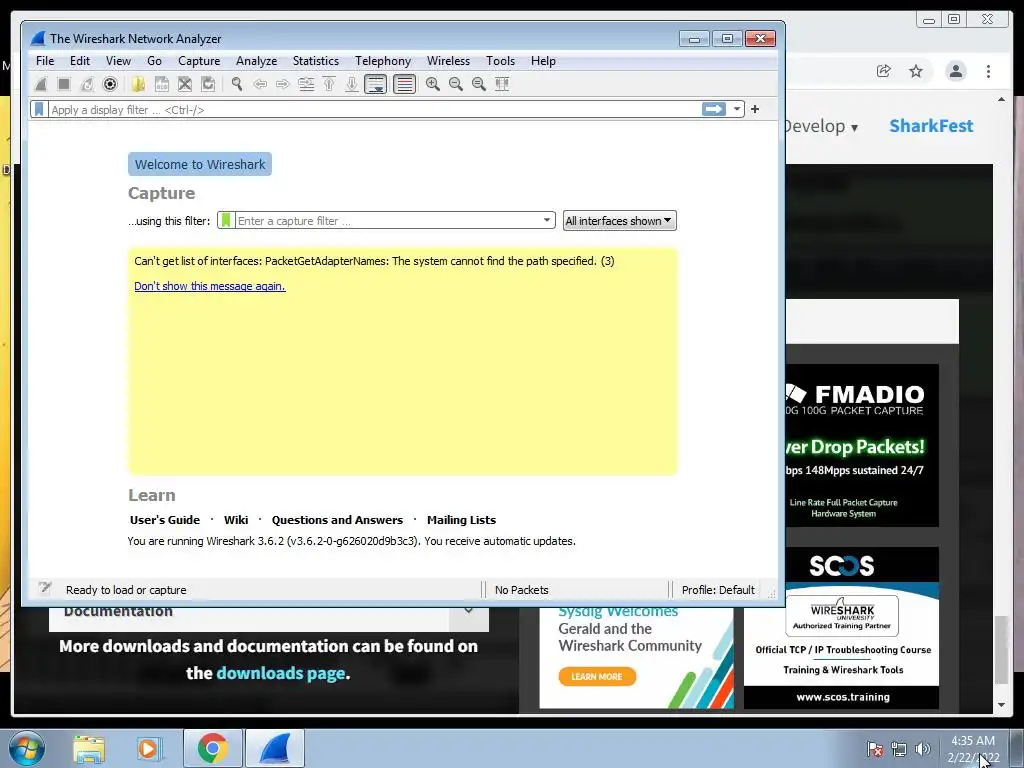Screen dimensions: 1024x768
Task: Open capture file properties icon in status bar
Action: point(44,588)
